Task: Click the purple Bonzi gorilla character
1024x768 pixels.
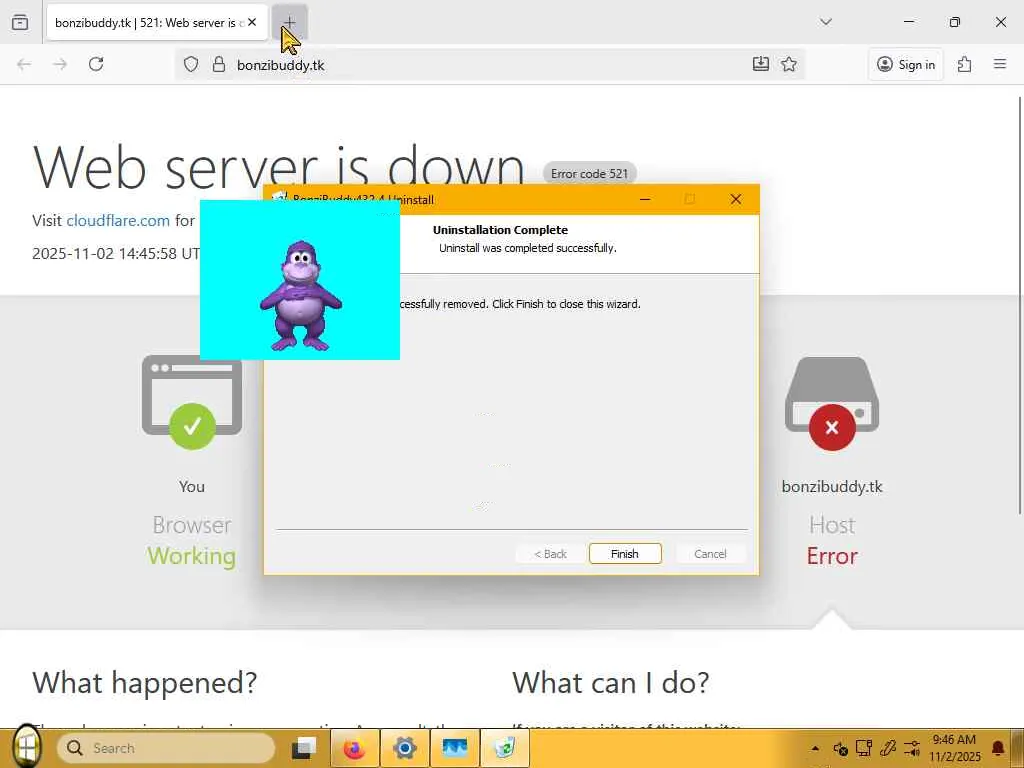Action: coord(300,295)
